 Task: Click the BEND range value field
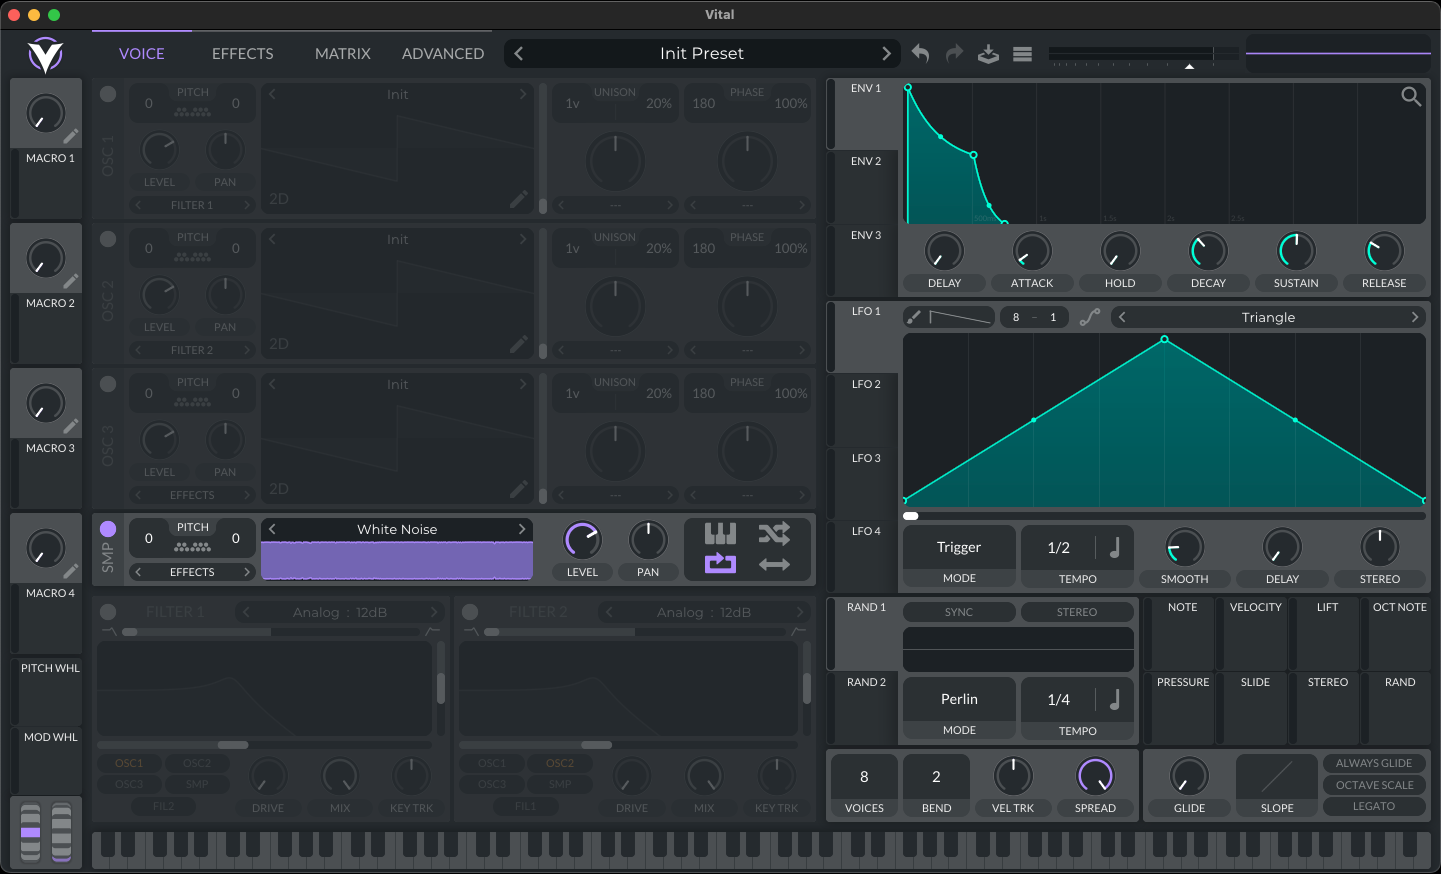tap(936, 777)
